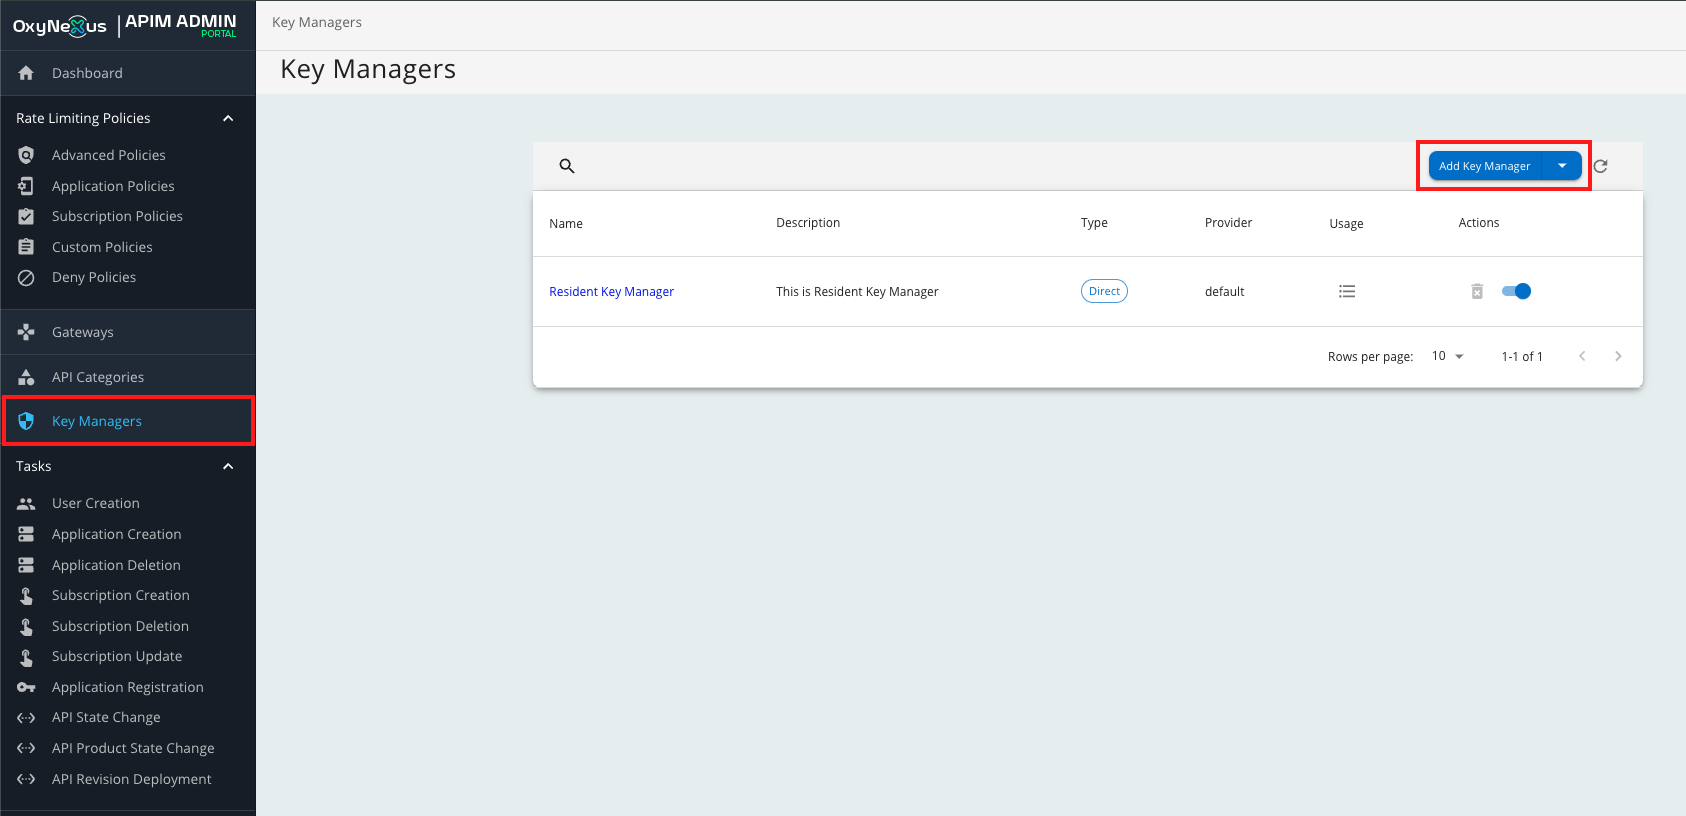Screen dimensions: 1686x816
Task: Click the Usage column header
Action: tap(1346, 223)
